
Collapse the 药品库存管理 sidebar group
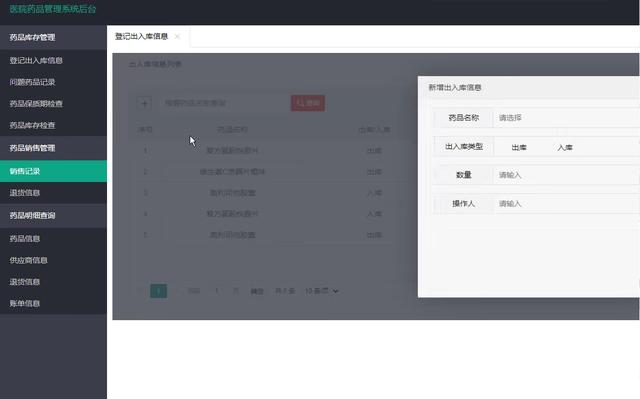click(x=53, y=38)
